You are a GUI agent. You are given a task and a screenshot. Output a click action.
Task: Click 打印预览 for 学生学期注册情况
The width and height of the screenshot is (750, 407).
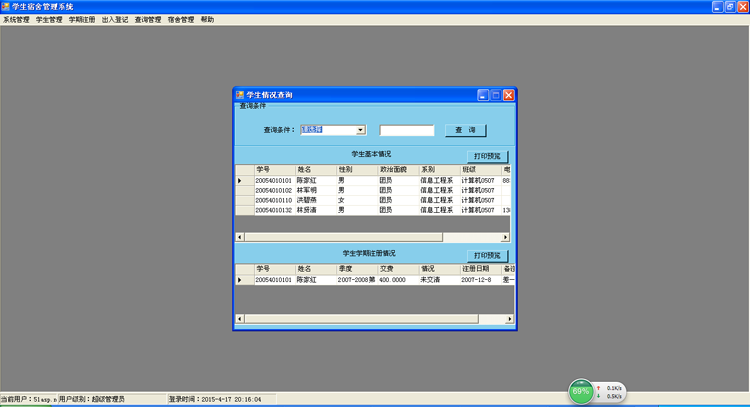(x=489, y=255)
